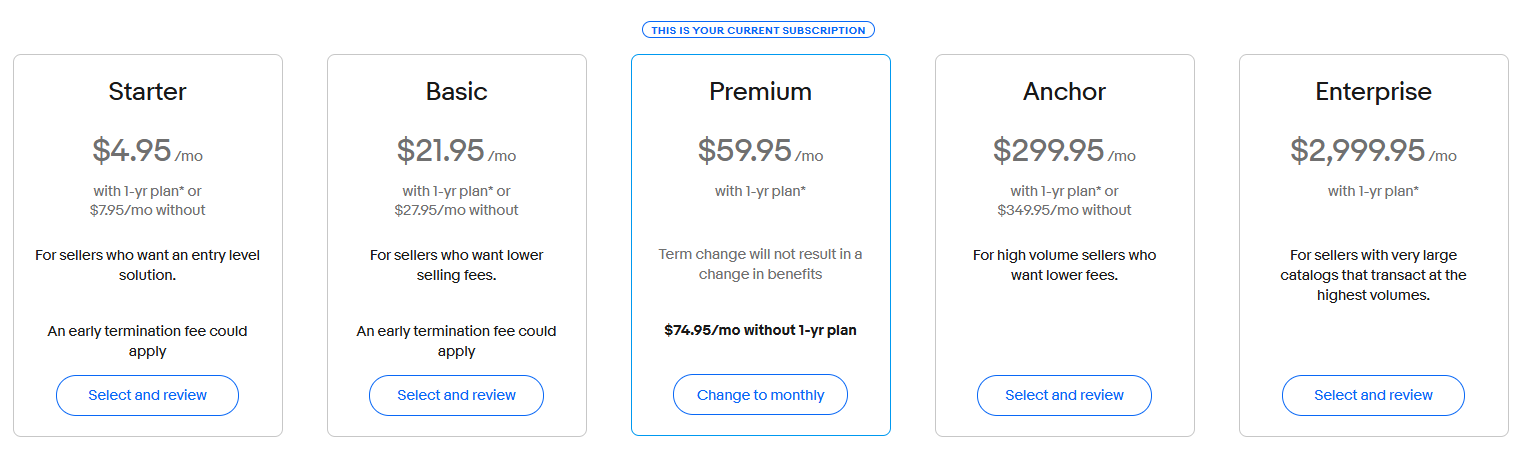Image resolution: width=1524 pixels, height=450 pixels.
Task: Click Select and review under Basic plan
Action: pyautogui.click(x=456, y=395)
